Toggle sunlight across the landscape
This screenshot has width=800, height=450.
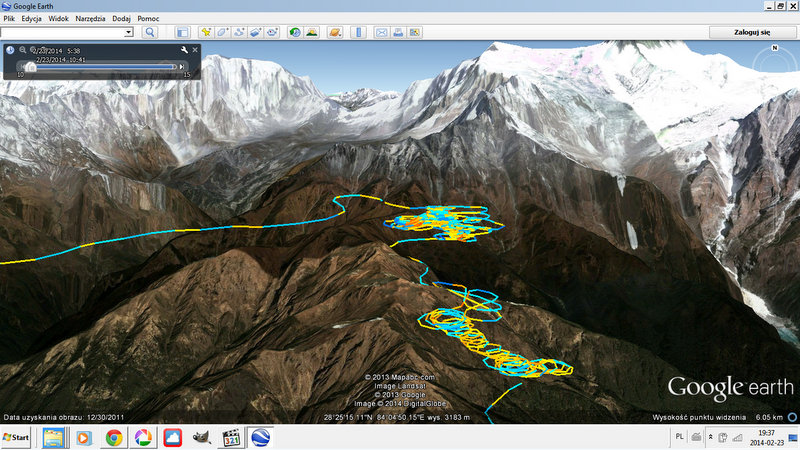click(x=312, y=32)
